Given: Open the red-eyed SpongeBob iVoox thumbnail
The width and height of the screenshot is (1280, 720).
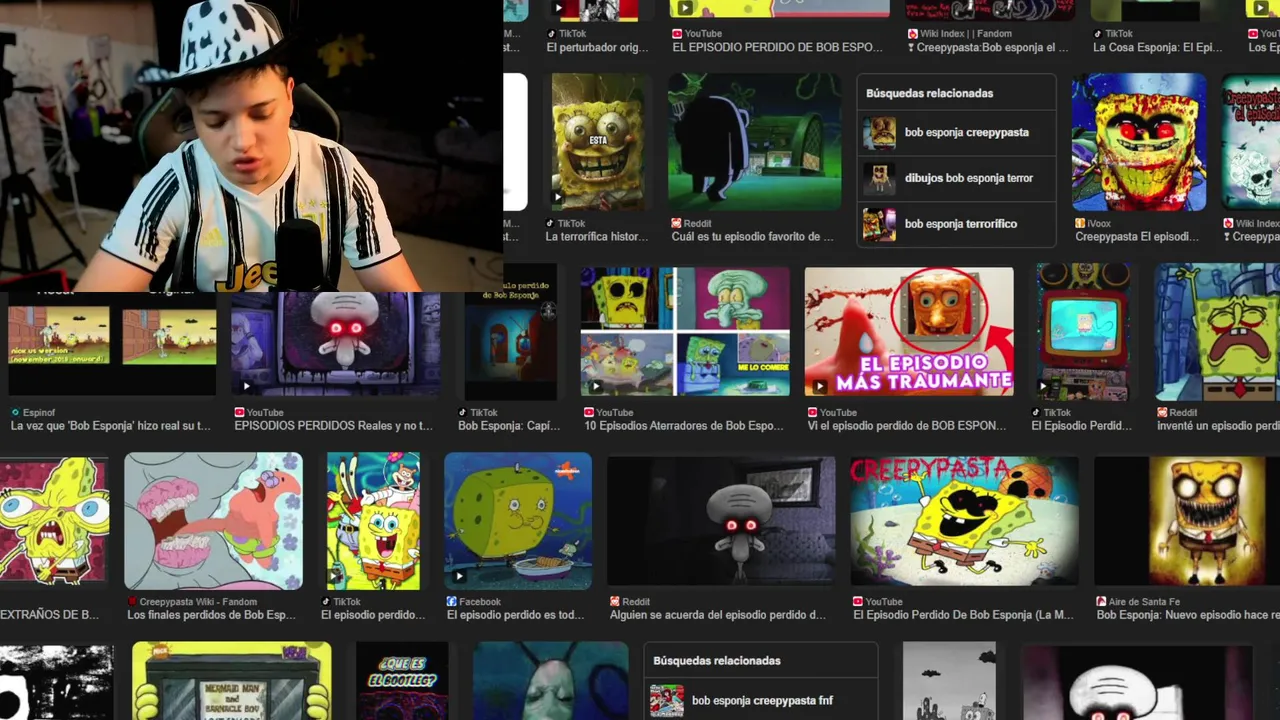Looking at the screenshot, I should (1139, 142).
